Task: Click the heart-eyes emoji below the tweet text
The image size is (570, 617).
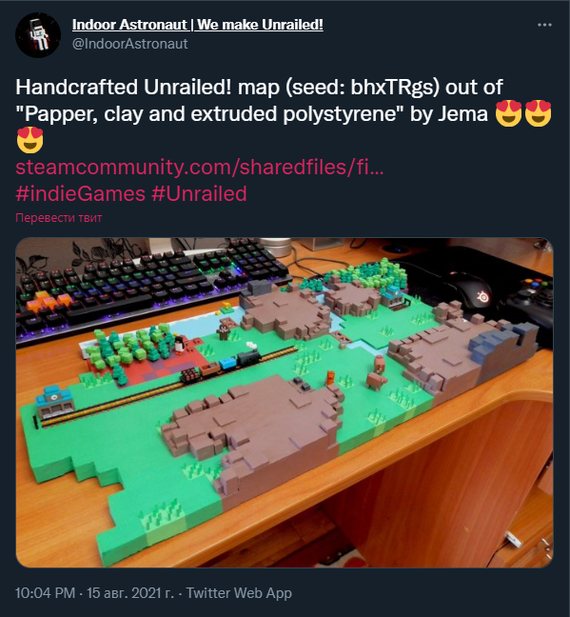Action: pyautogui.click(x=30, y=140)
